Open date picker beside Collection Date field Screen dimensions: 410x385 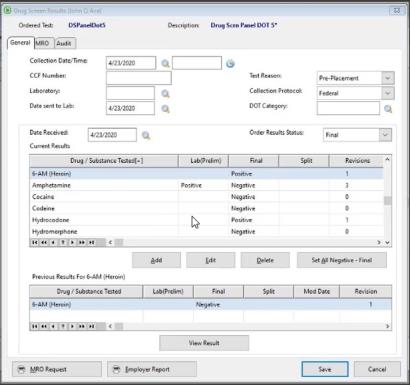[165, 63]
